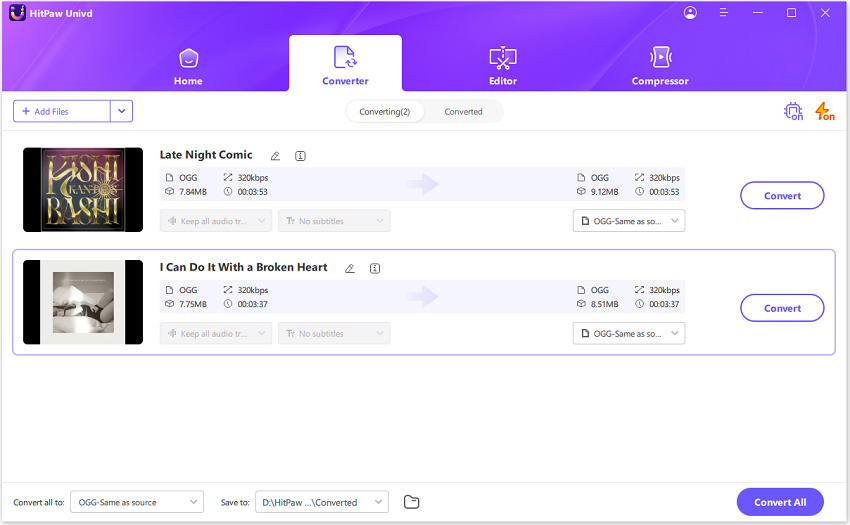Viewport: 850px width, 525px height.
Task: Click the HitPaw Univd logo icon
Action: tap(17, 13)
